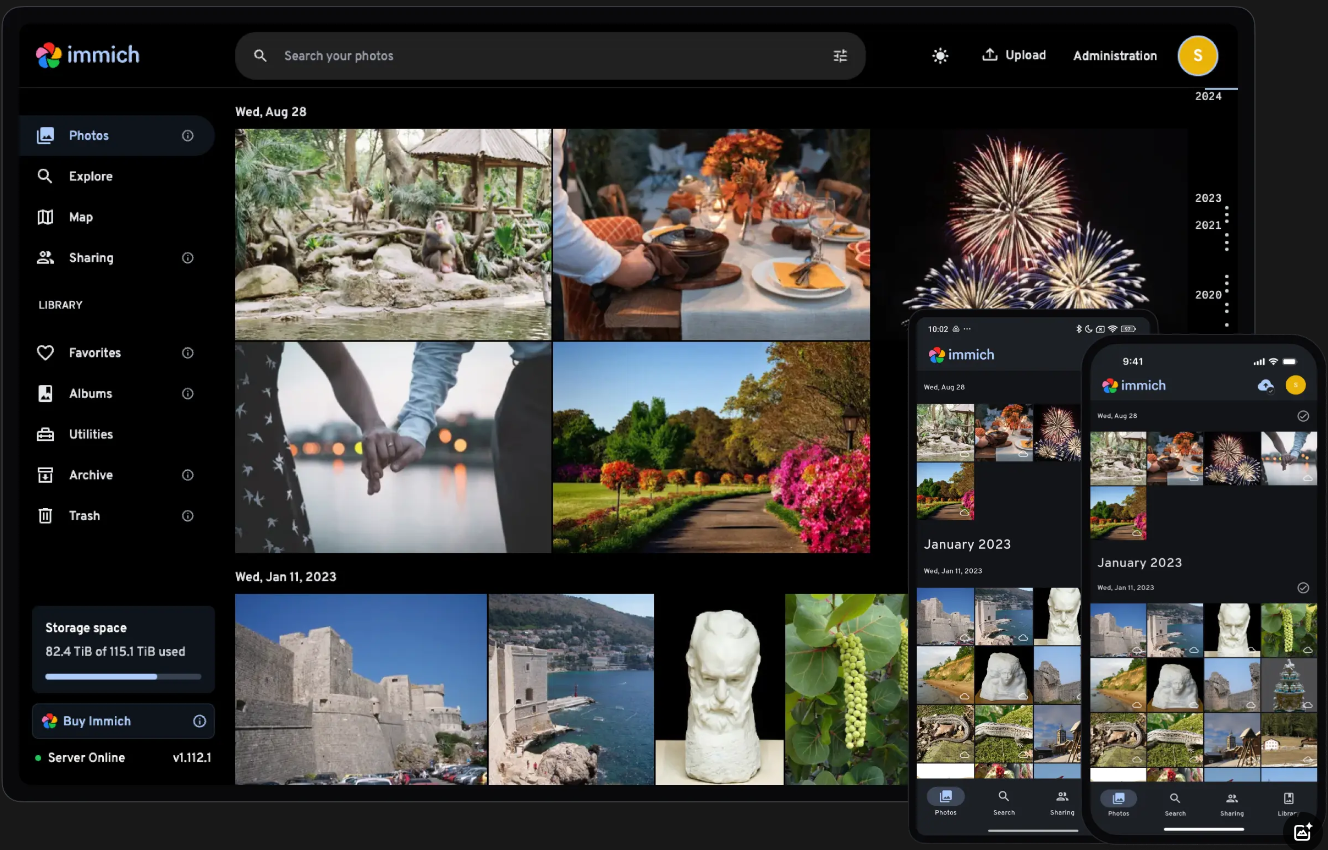Open Sharing in the desktop sidebar
The image size is (1328, 850).
point(117,258)
